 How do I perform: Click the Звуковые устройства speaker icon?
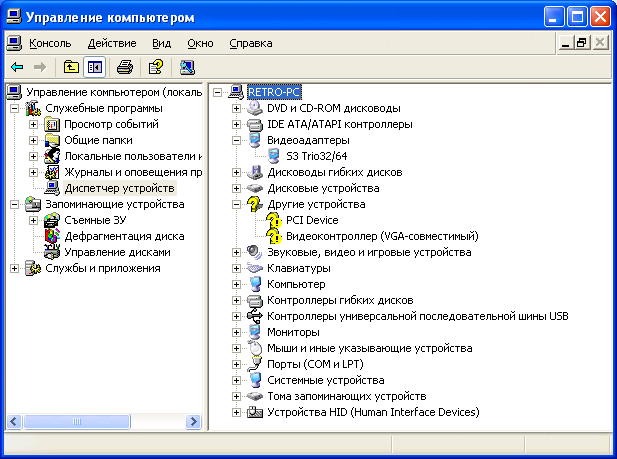[x=255, y=252]
